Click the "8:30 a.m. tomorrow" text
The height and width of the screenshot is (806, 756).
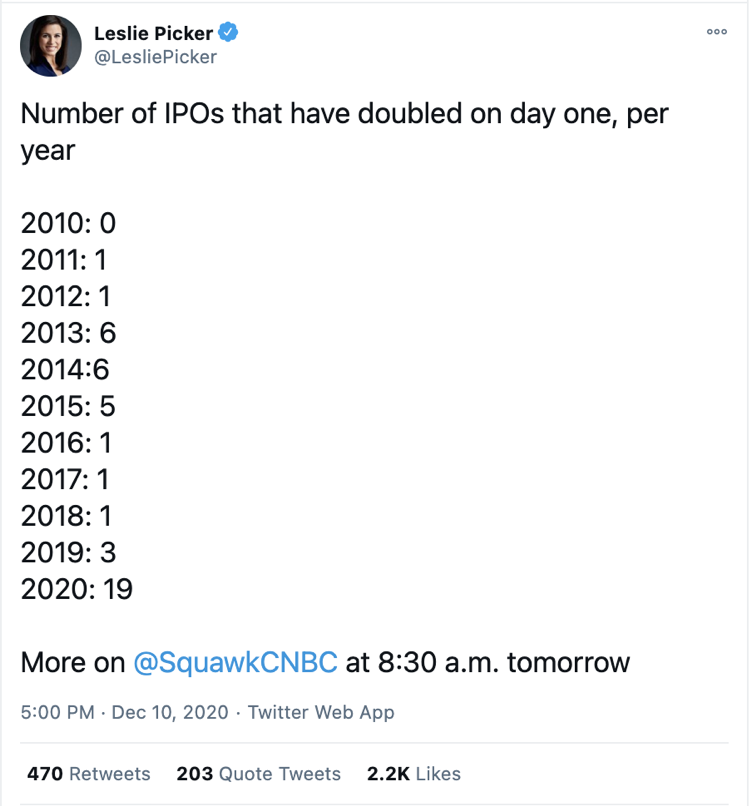(x=503, y=662)
